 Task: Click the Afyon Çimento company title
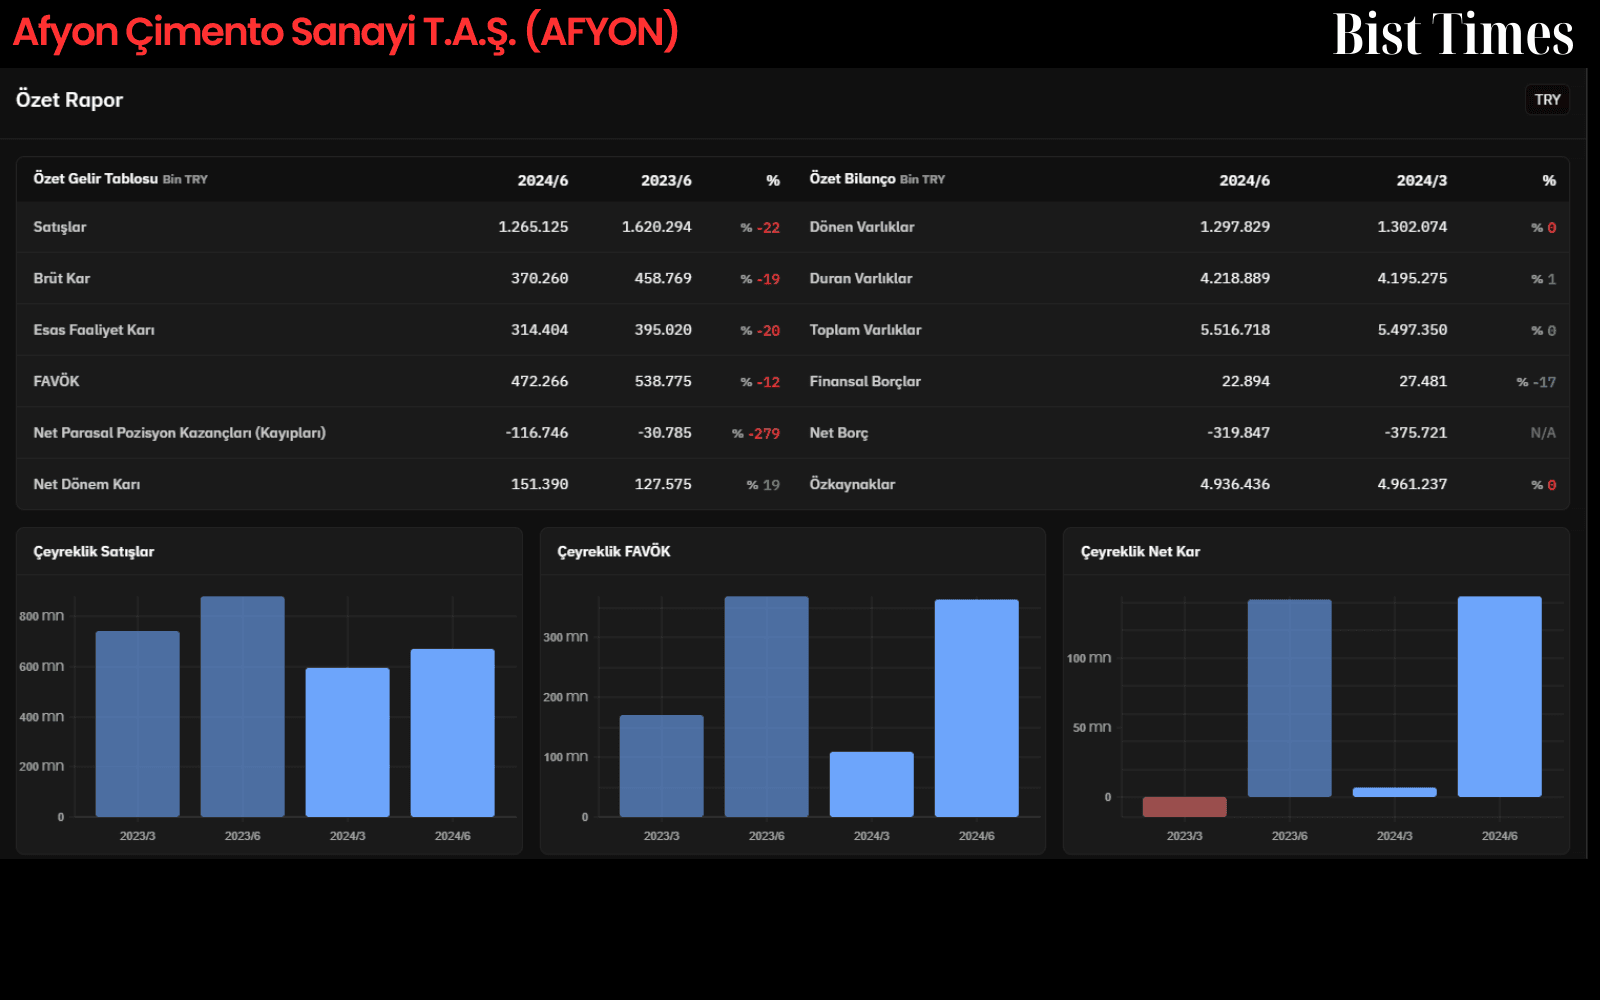[x=346, y=32]
